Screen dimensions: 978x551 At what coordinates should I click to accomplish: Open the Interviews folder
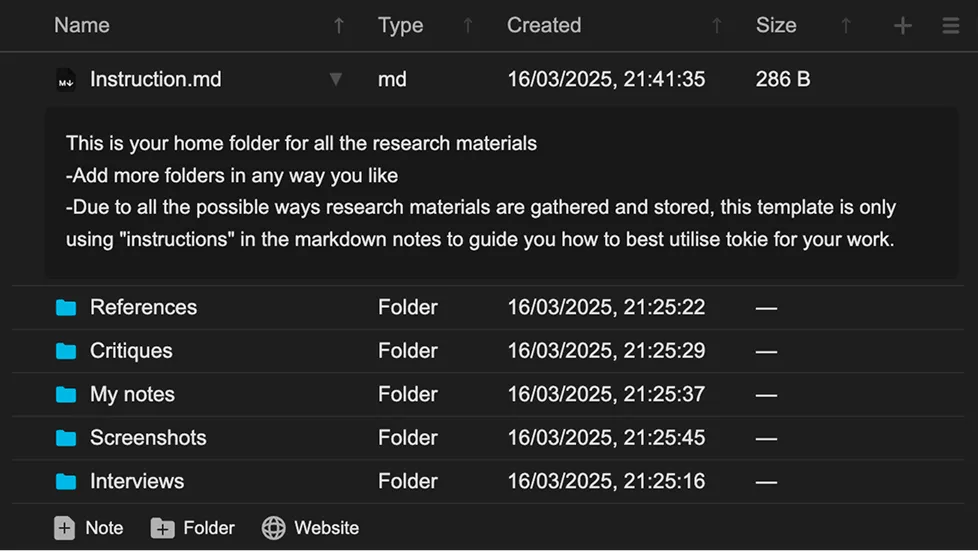coord(137,481)
